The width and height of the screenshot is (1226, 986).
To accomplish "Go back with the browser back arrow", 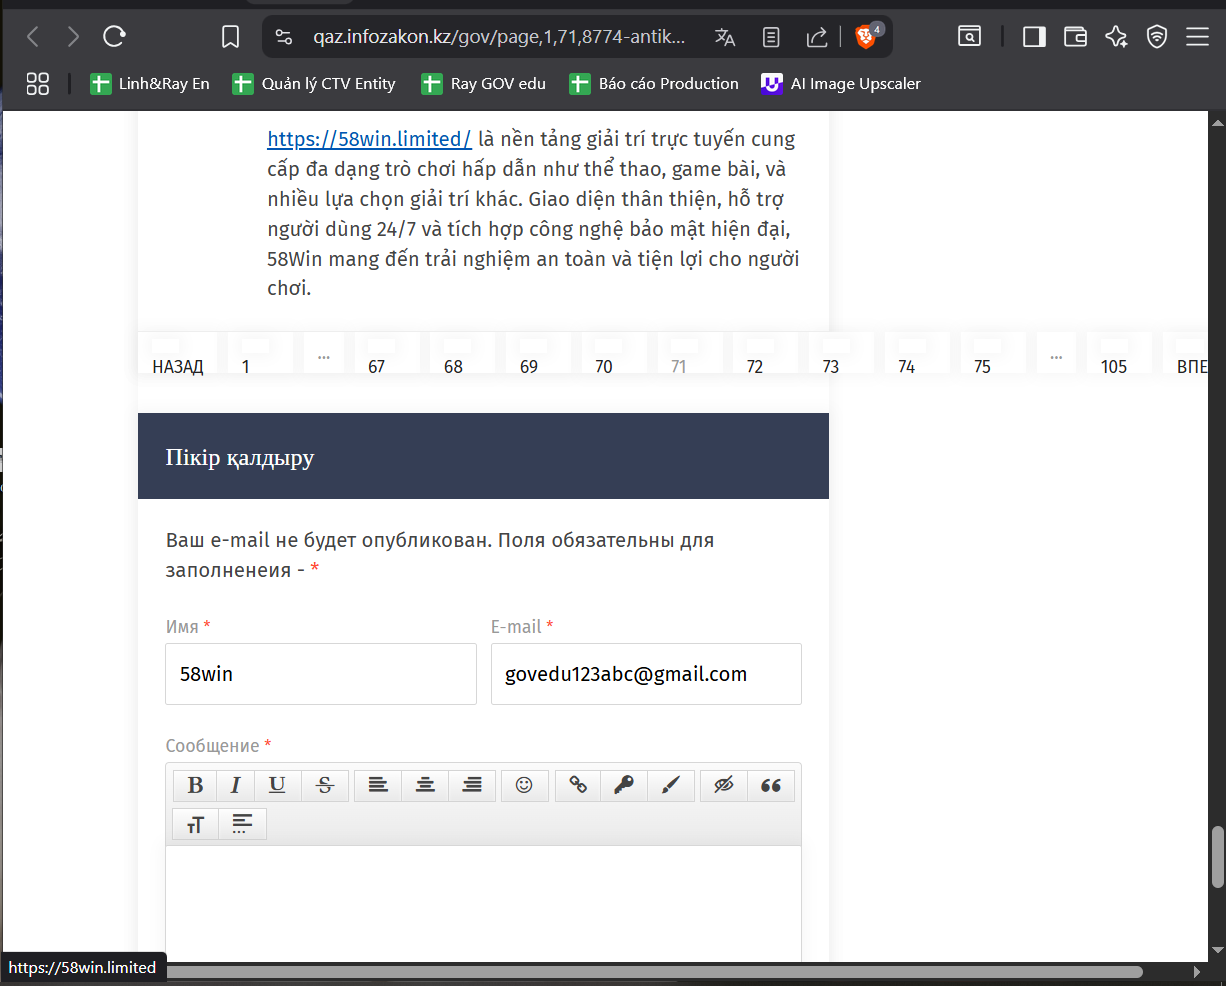I will (x=33, y=37).
